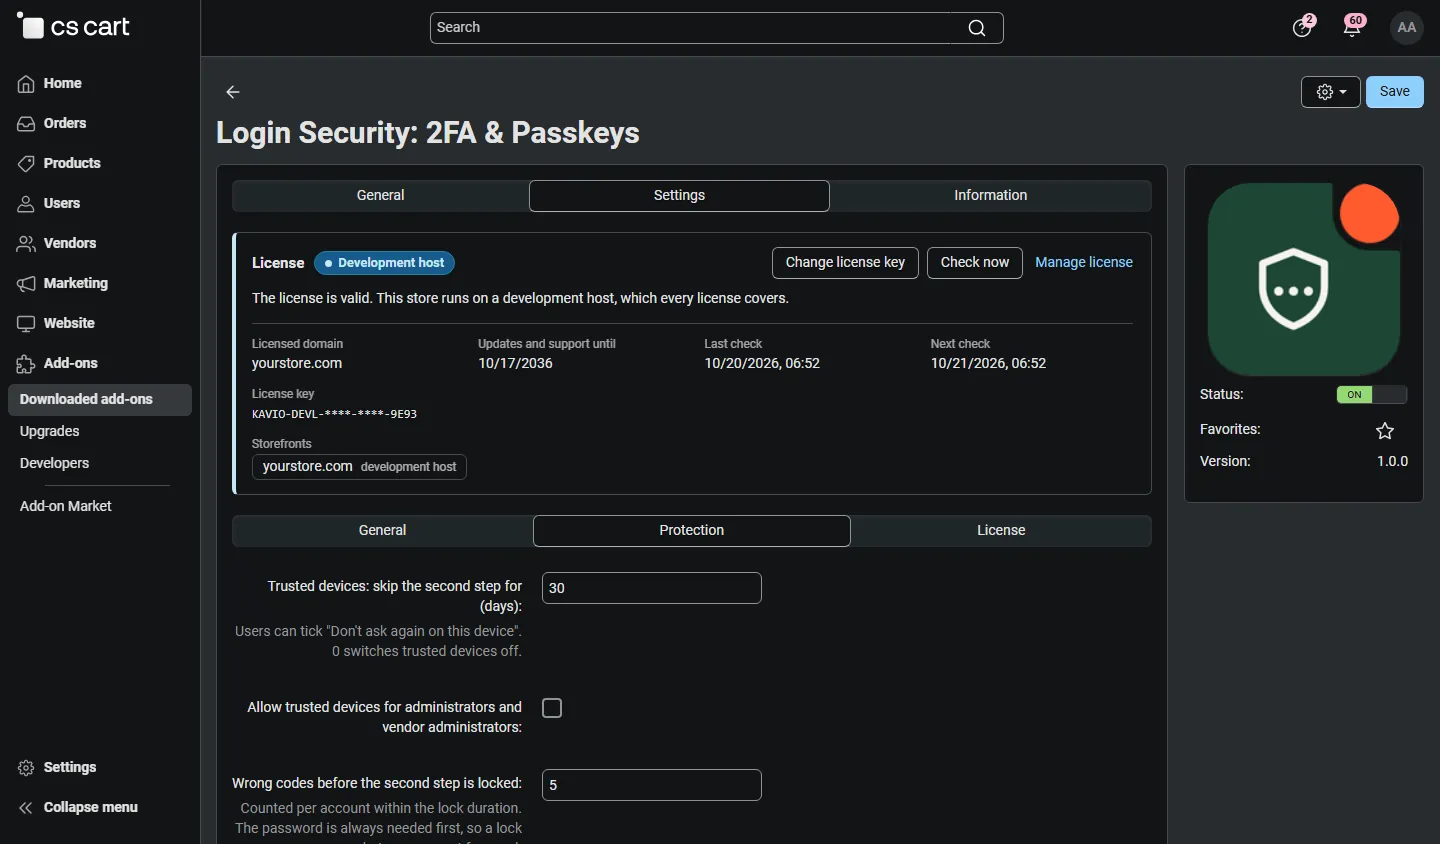Screen dimensions: 1440x844
Task: Open the Products tag icon
Action: (x=26, y=164)
